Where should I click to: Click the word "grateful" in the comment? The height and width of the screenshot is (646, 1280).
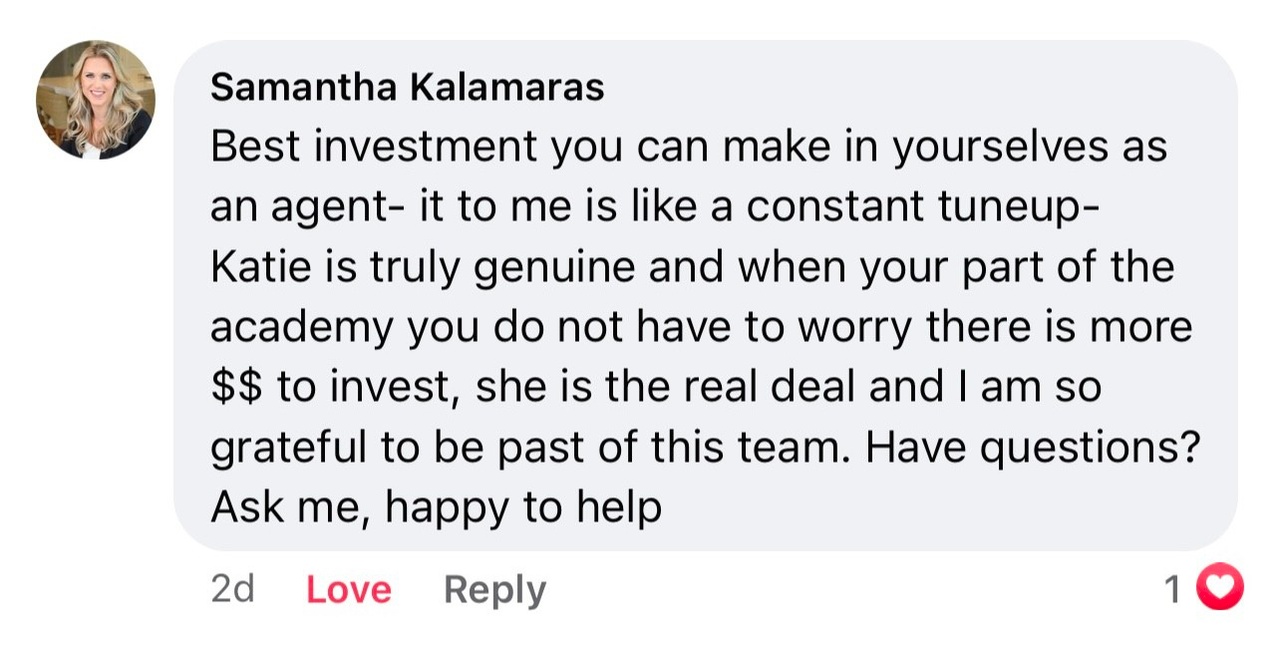click(x=288, y=447)
